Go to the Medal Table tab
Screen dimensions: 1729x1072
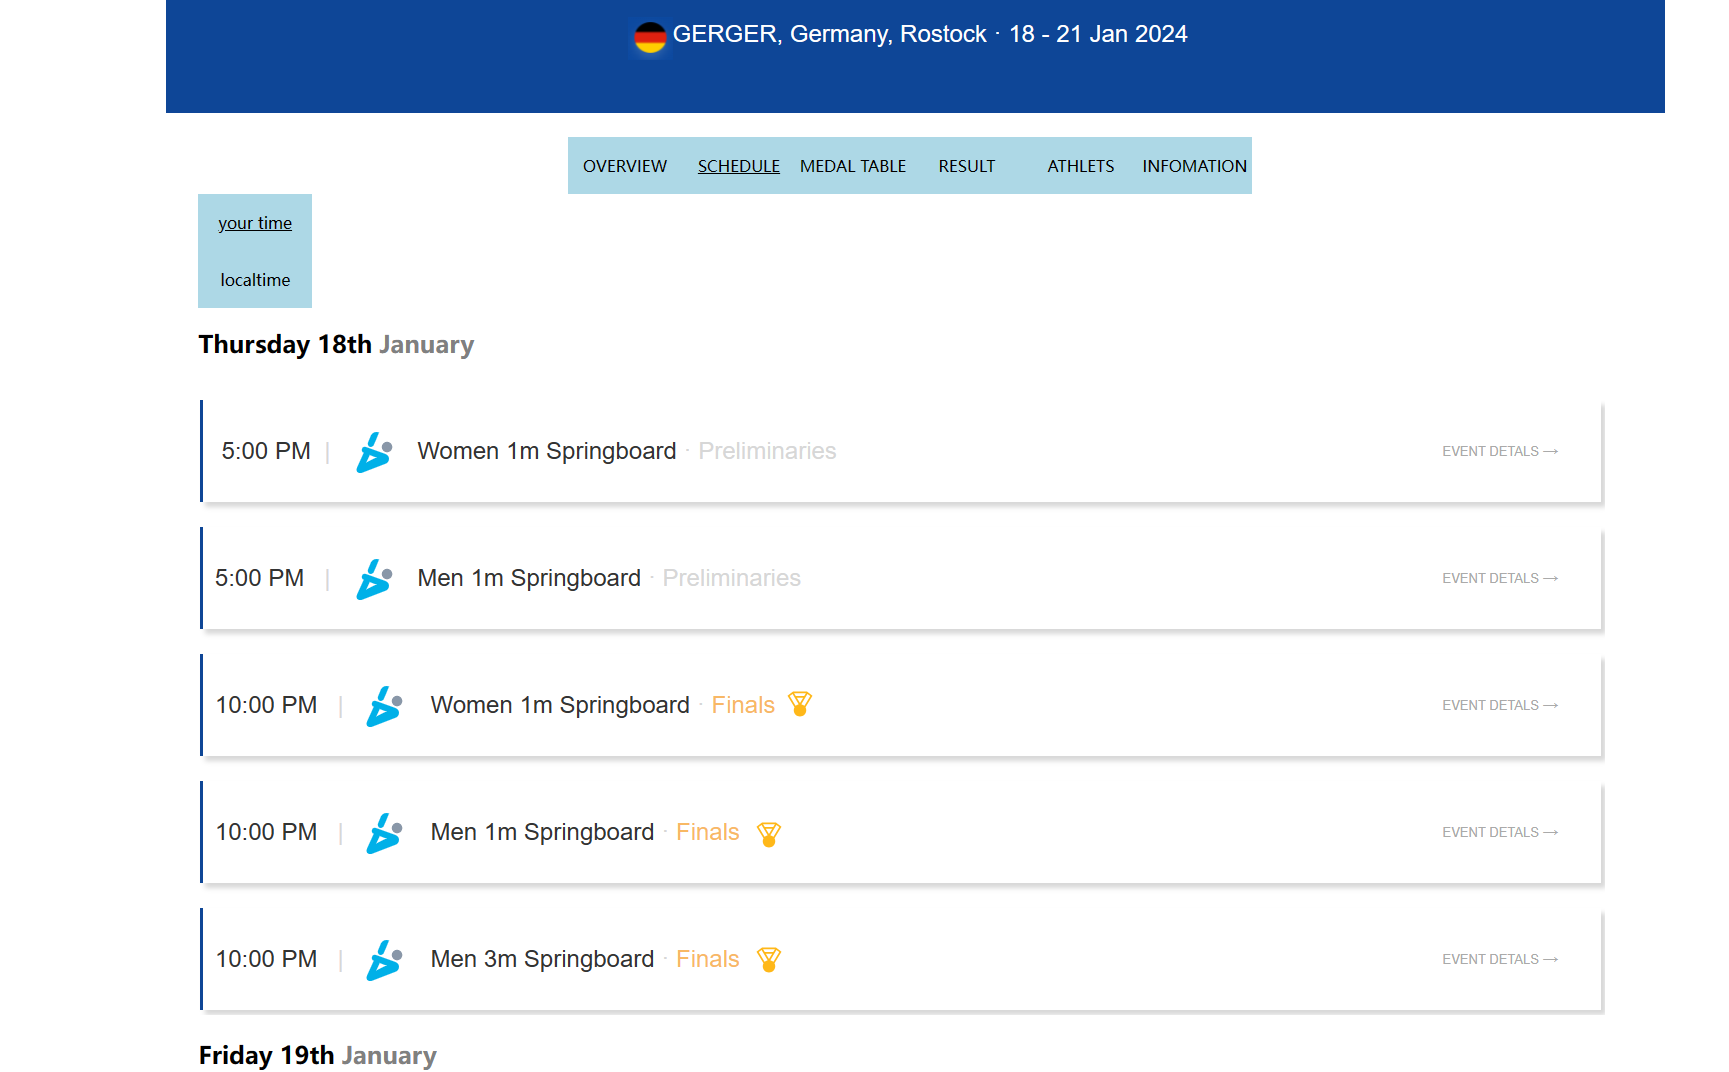click(852, 166)
